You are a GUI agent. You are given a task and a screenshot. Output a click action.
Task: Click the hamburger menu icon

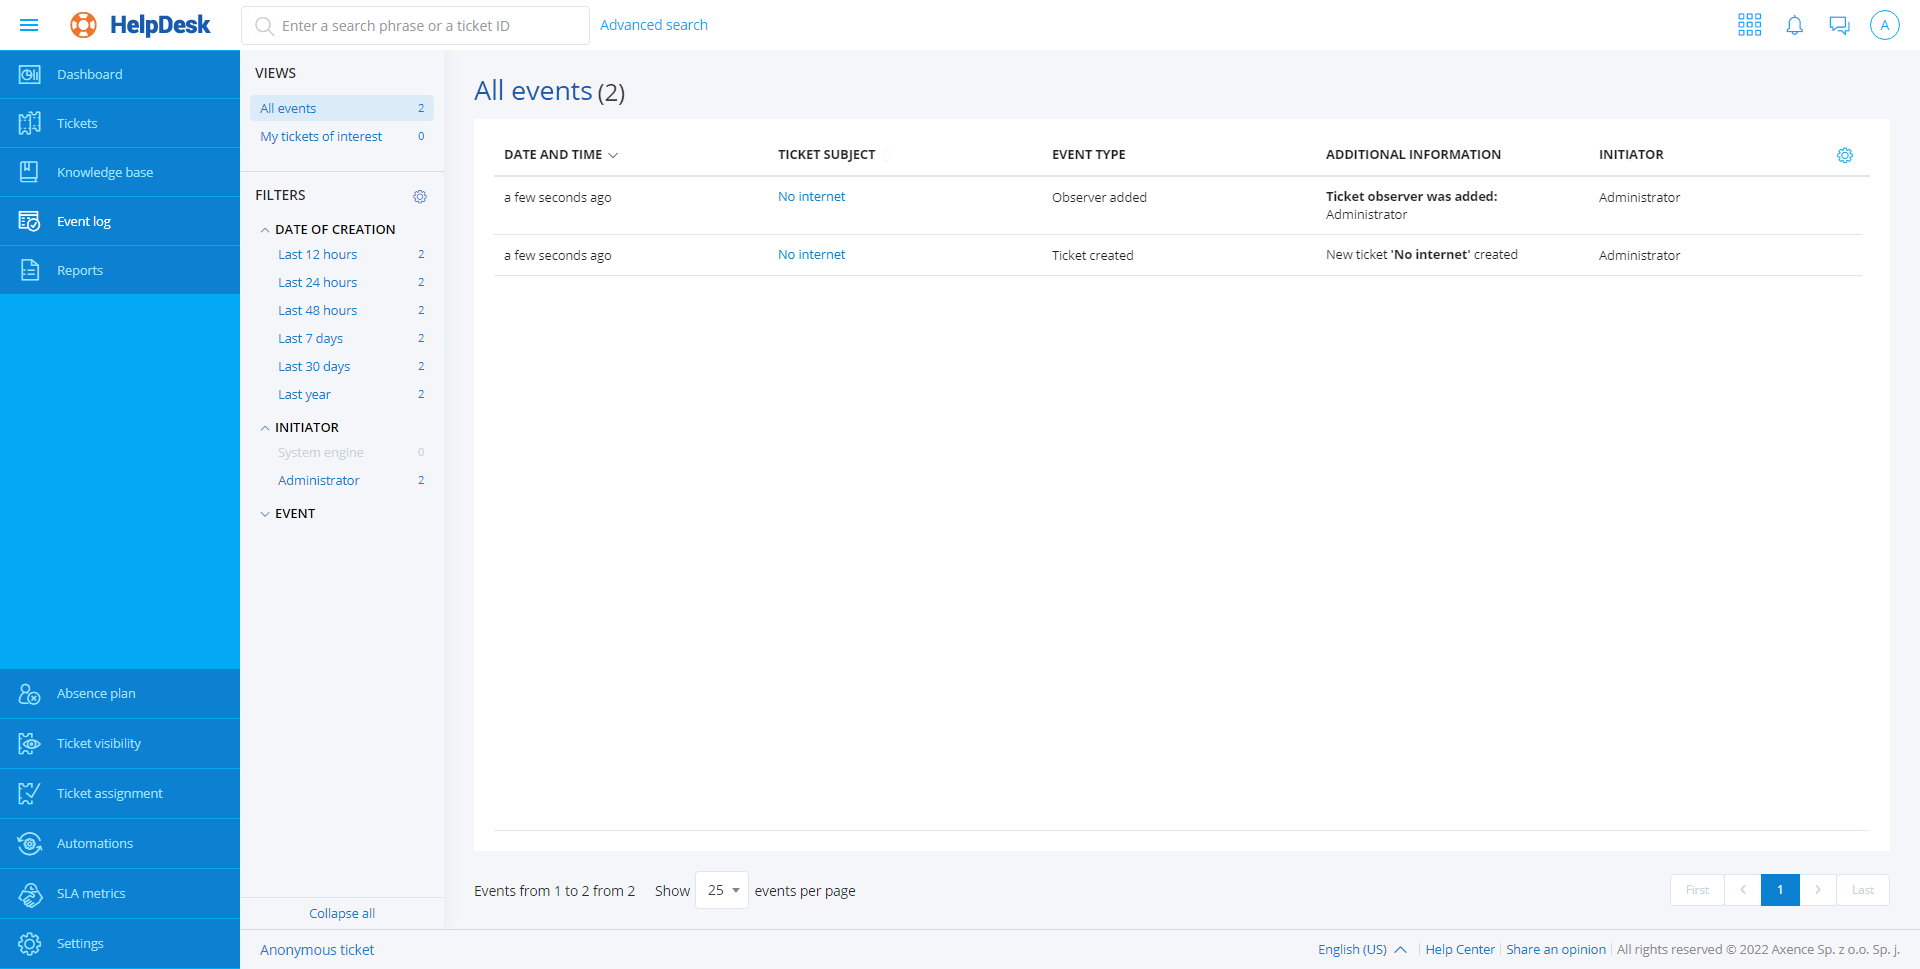tap(29, 25)
